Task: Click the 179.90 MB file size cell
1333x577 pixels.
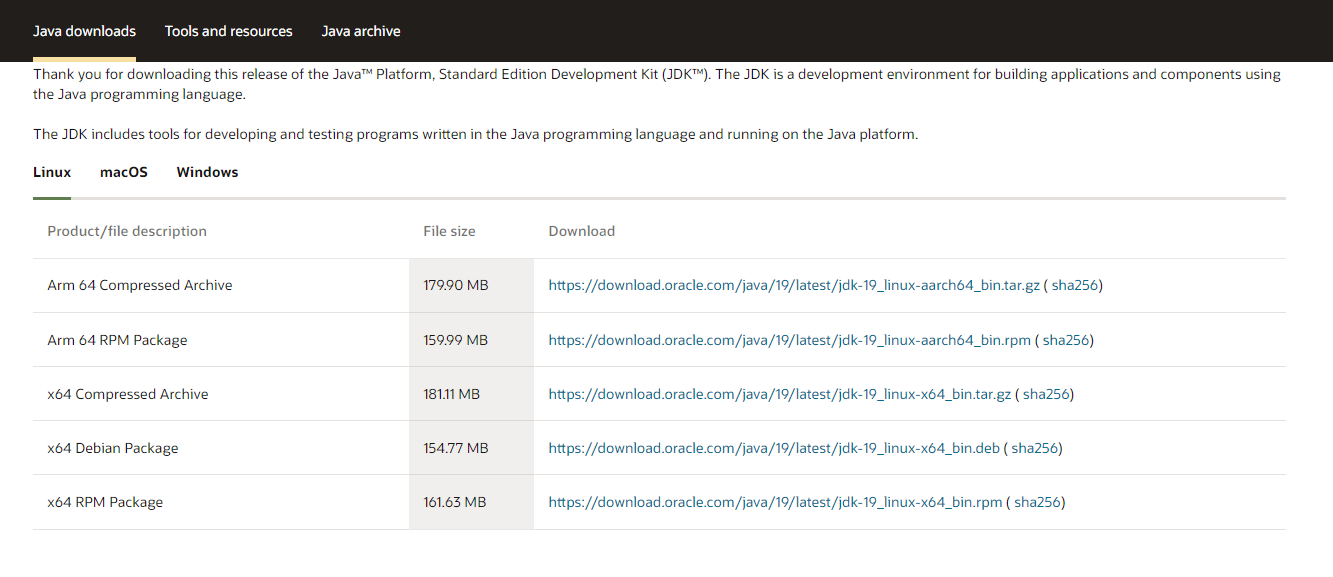Action: [471, 286]
